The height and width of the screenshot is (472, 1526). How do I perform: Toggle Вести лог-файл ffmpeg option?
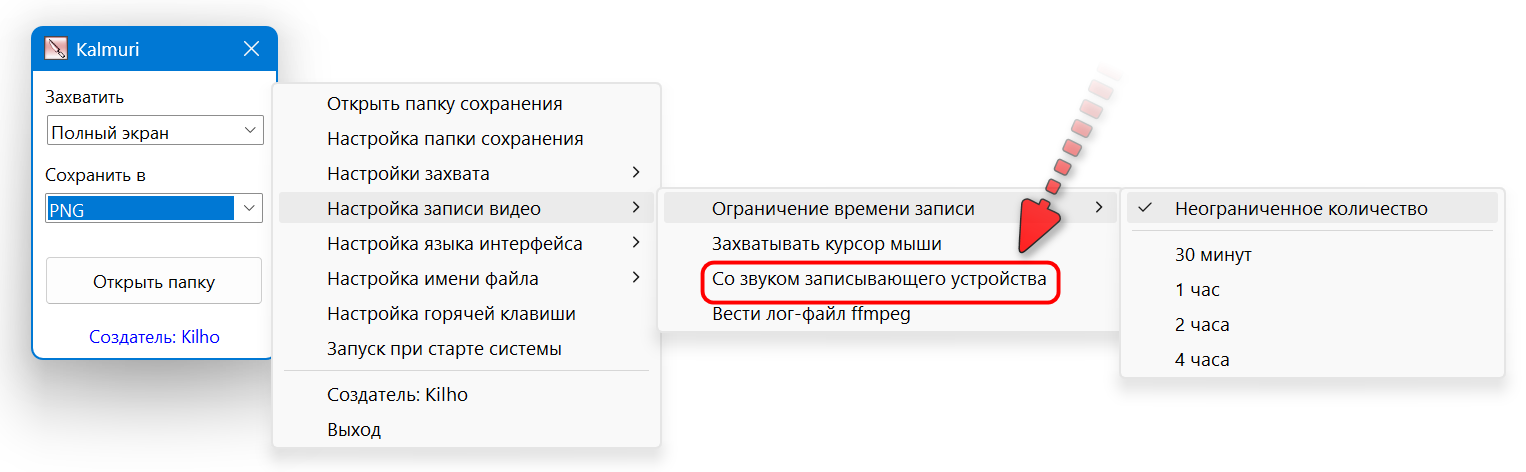(811, 314)
